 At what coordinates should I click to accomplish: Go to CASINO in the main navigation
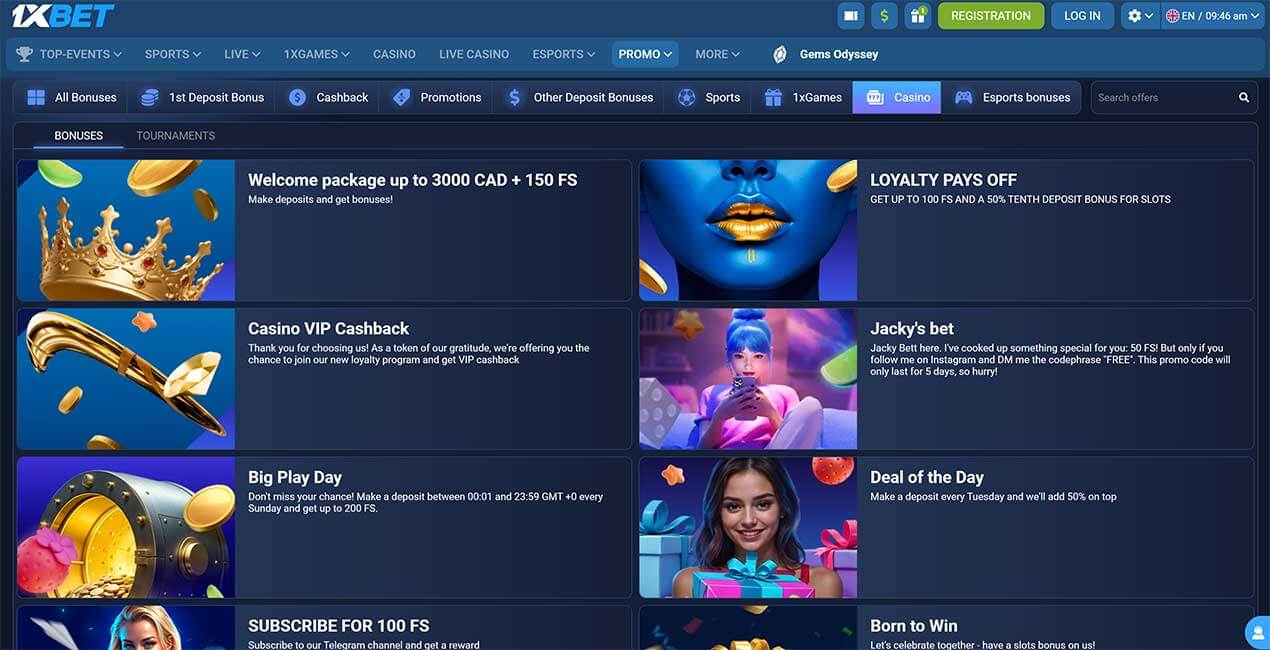394,54
